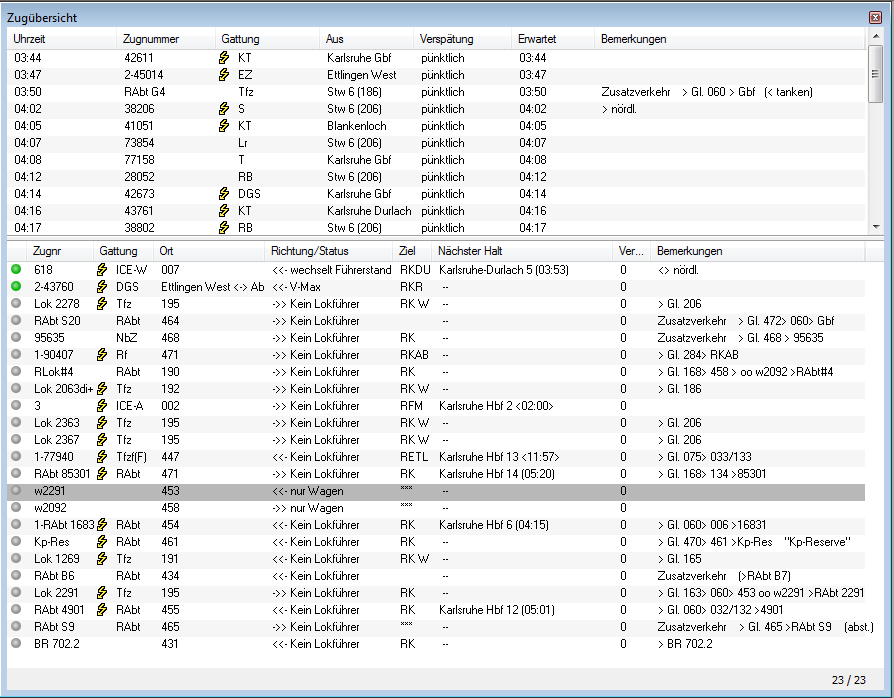
Task: Select the 1-RAbt 1683 row
Action: tap(436, 525)
